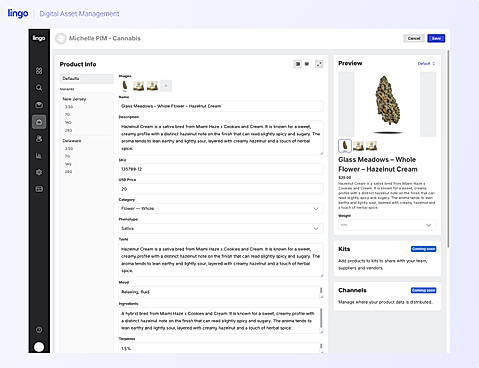Click into the SKU field
479x368 pixels.
[220, 169]
